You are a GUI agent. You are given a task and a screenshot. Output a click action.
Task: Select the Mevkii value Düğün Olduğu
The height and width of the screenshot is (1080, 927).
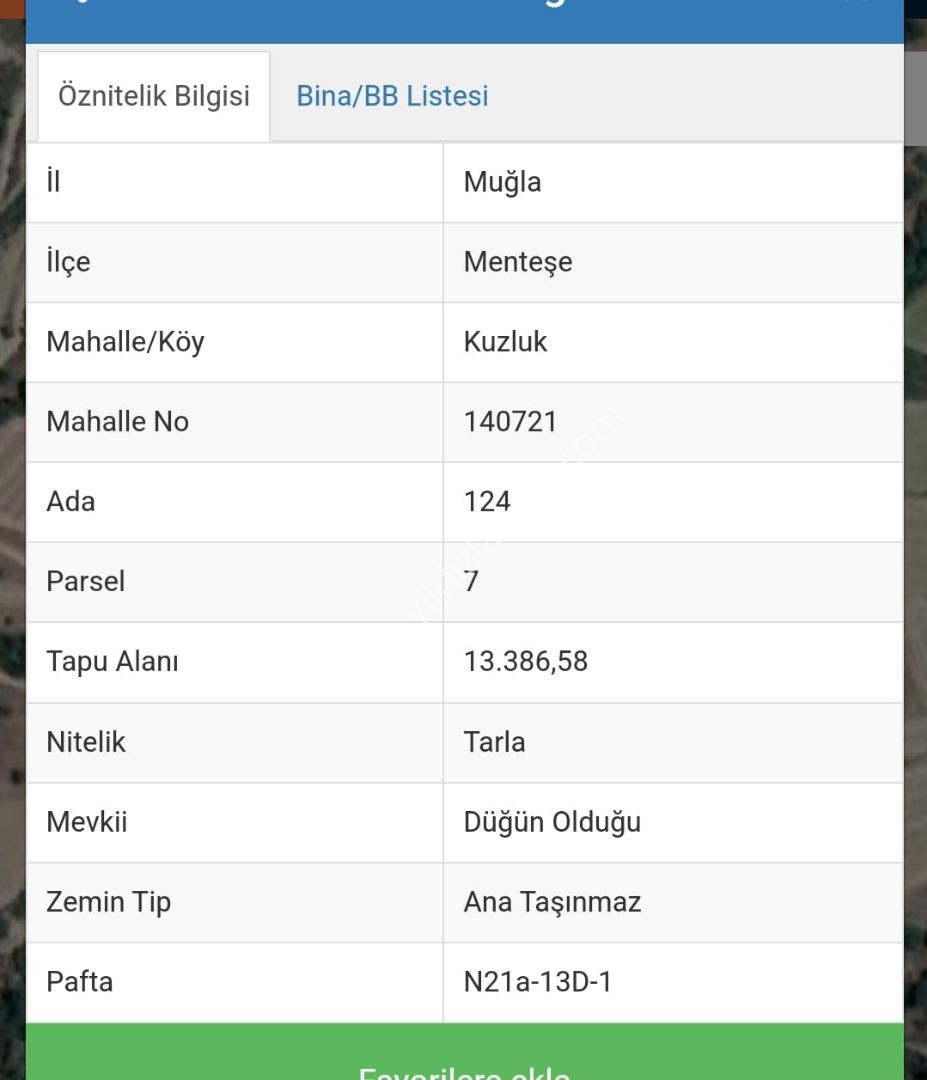pos(552,822)
